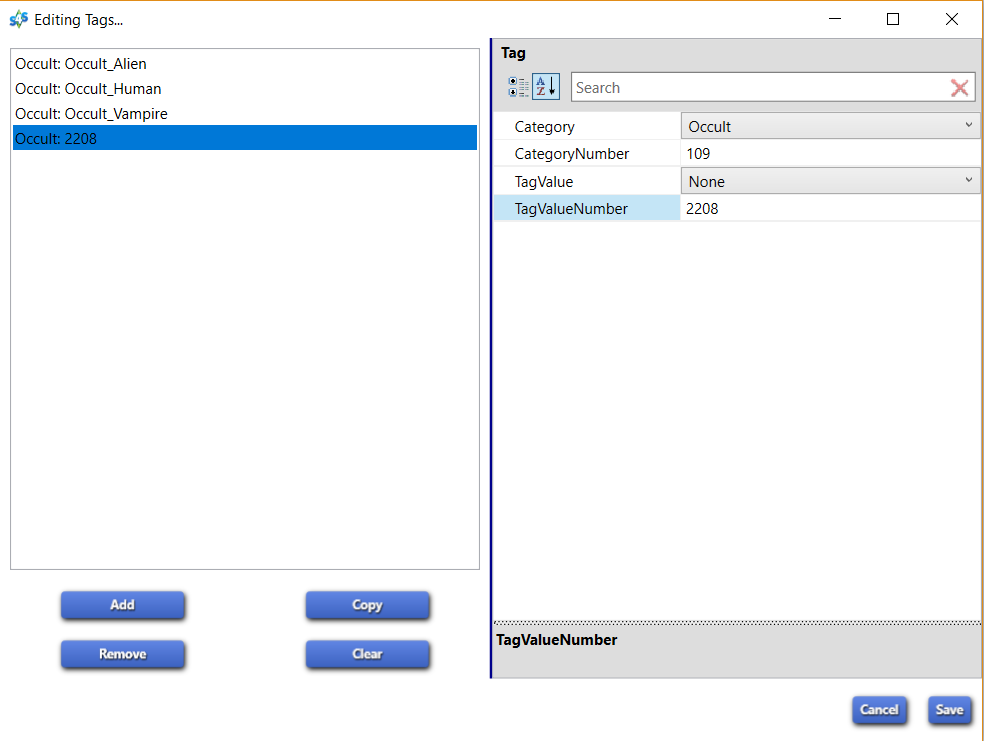Add a new tag
984x741 pixels.
point(122,605)
